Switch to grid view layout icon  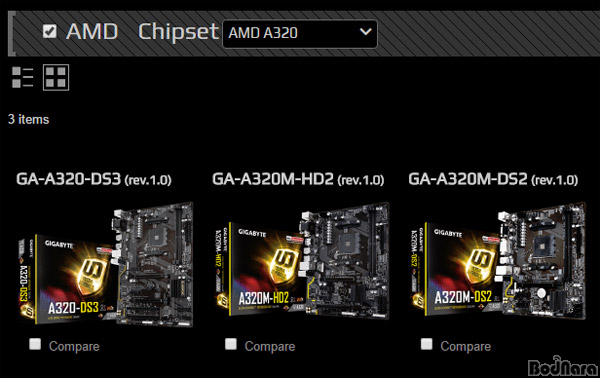click(56, 77)
